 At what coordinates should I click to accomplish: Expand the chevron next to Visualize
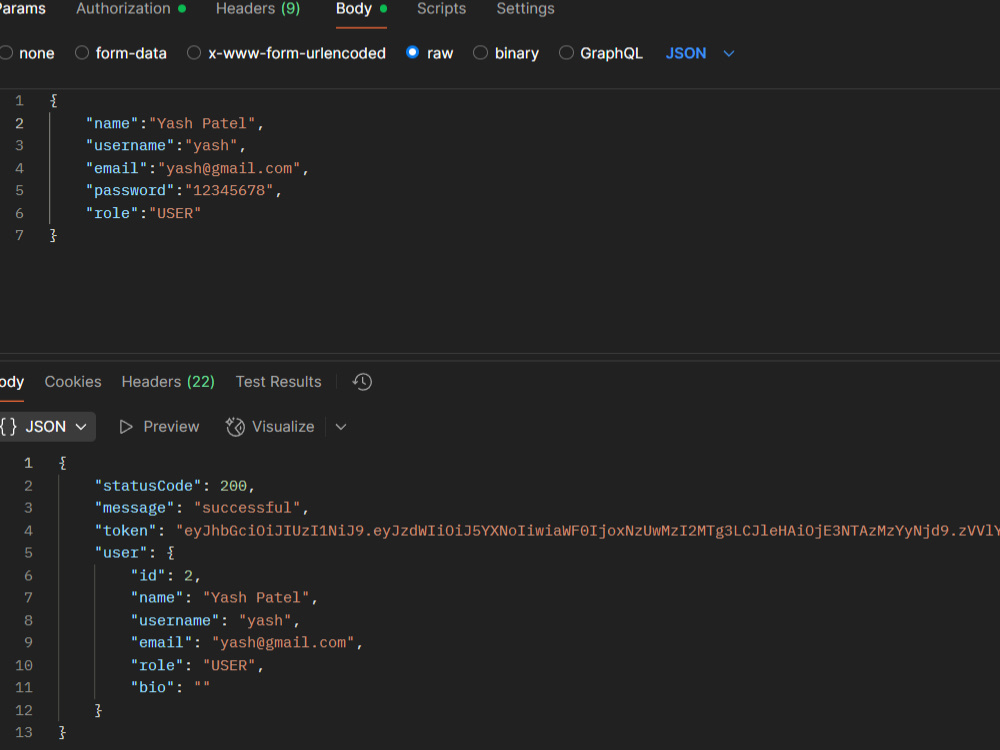[x=340, y=426]
